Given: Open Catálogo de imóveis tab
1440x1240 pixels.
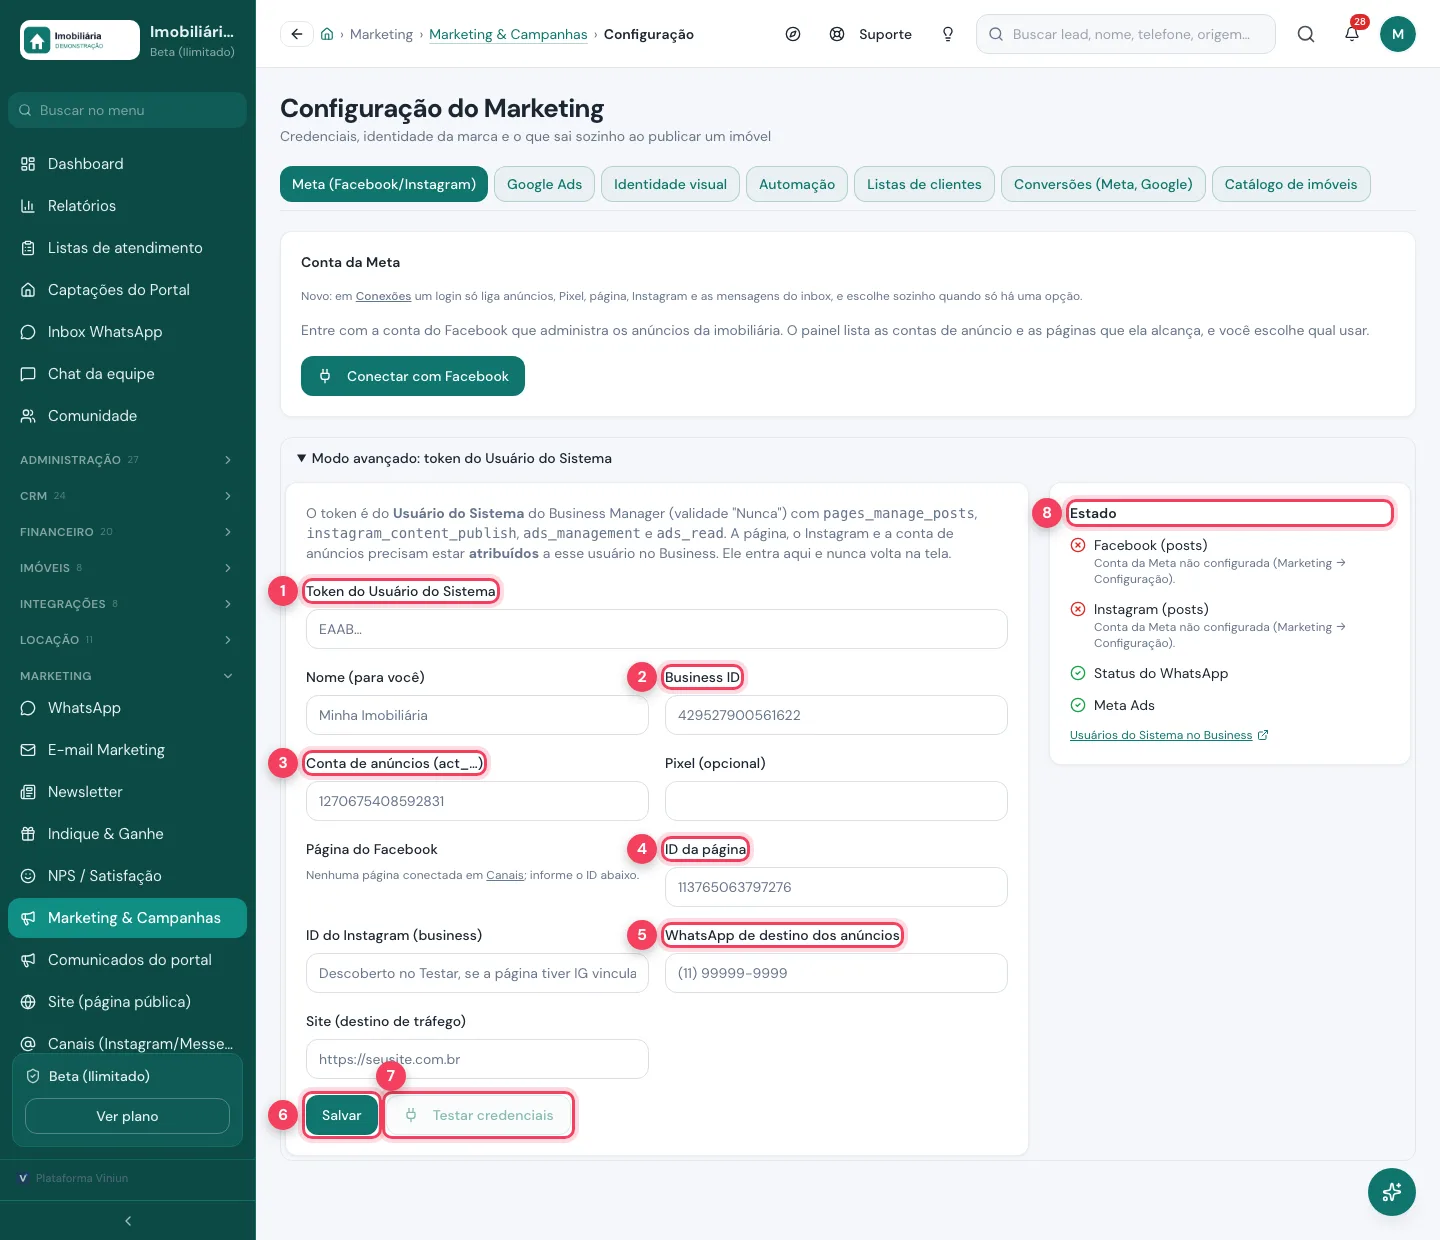Looking at the screenshot, I should point(1291,184).
